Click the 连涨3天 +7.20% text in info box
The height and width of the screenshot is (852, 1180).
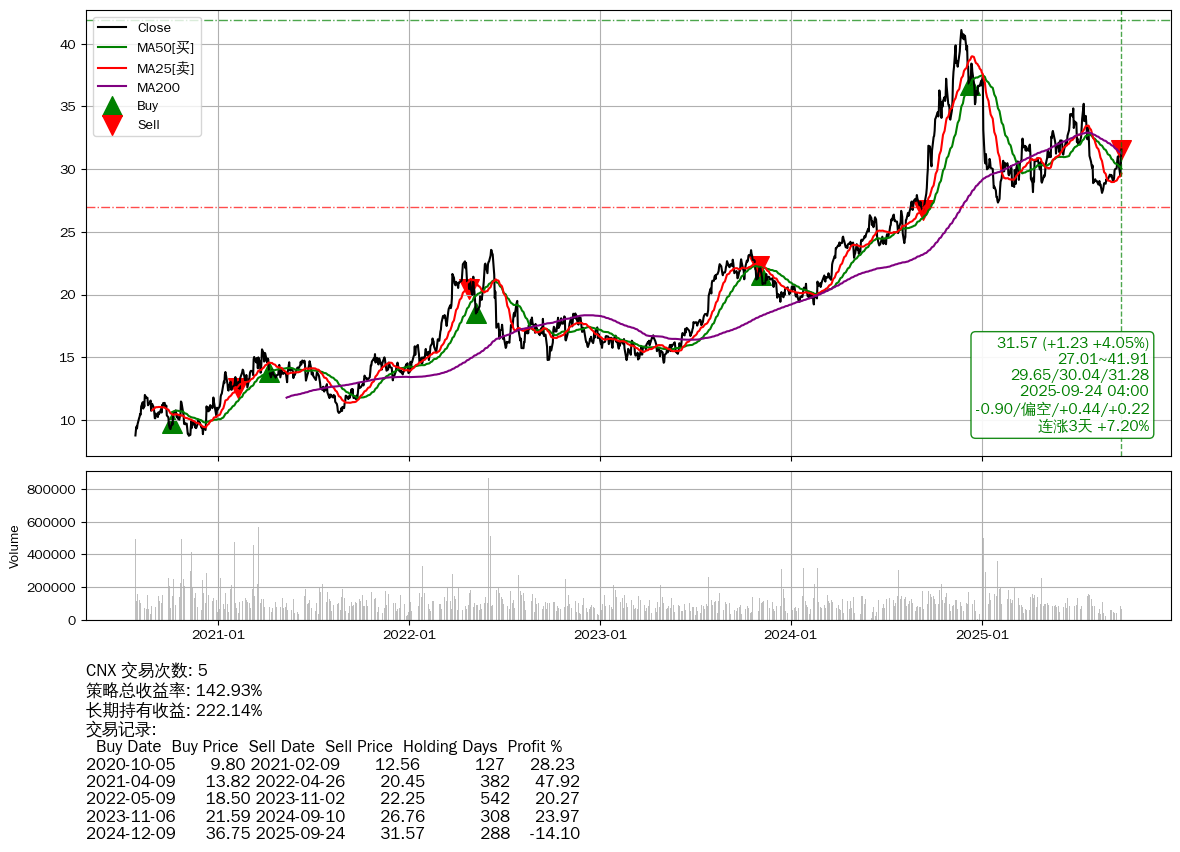click(x=1093, y=426)
